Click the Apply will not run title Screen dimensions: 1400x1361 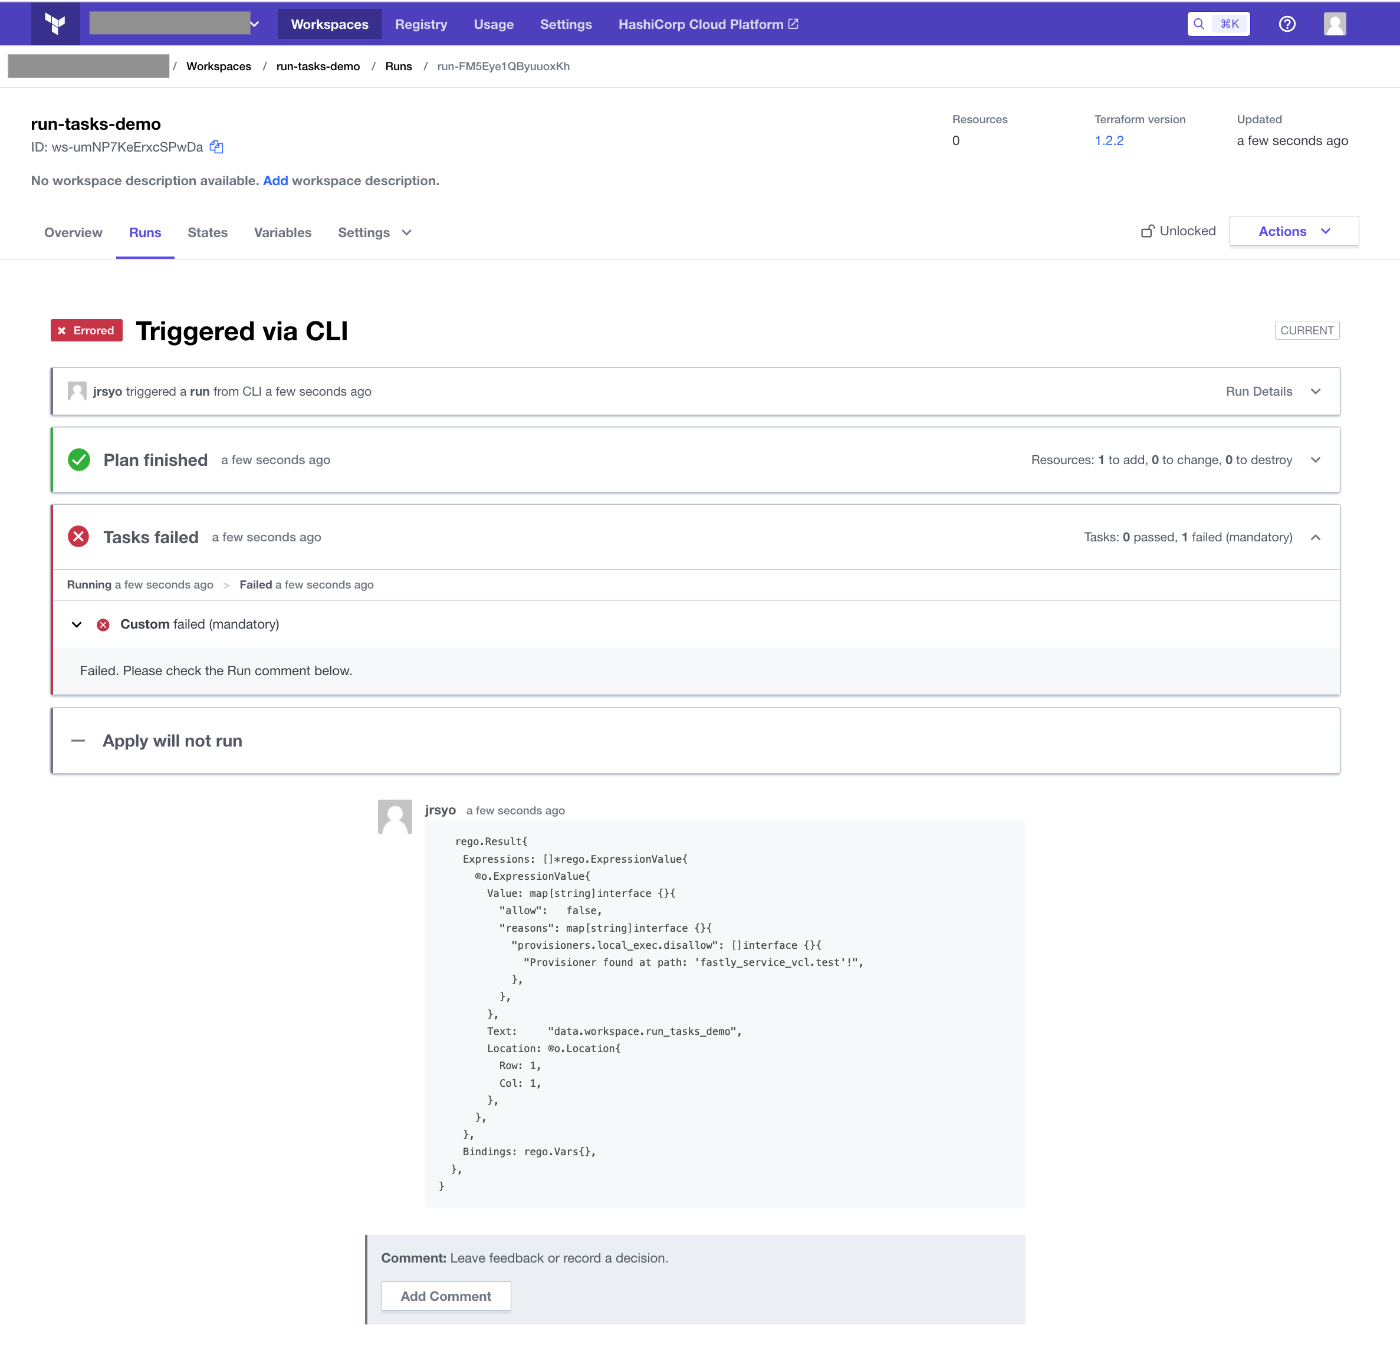click(x=173, y=741)
